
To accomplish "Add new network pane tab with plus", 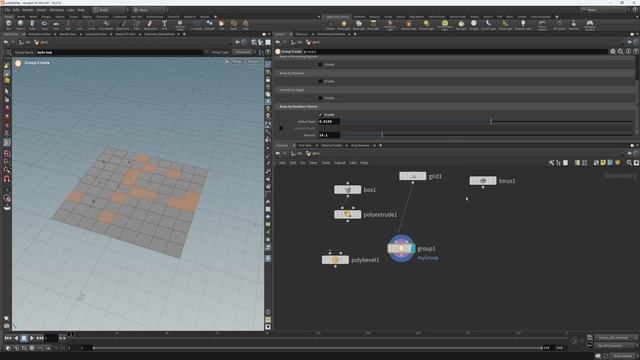I will coord(380,145).
